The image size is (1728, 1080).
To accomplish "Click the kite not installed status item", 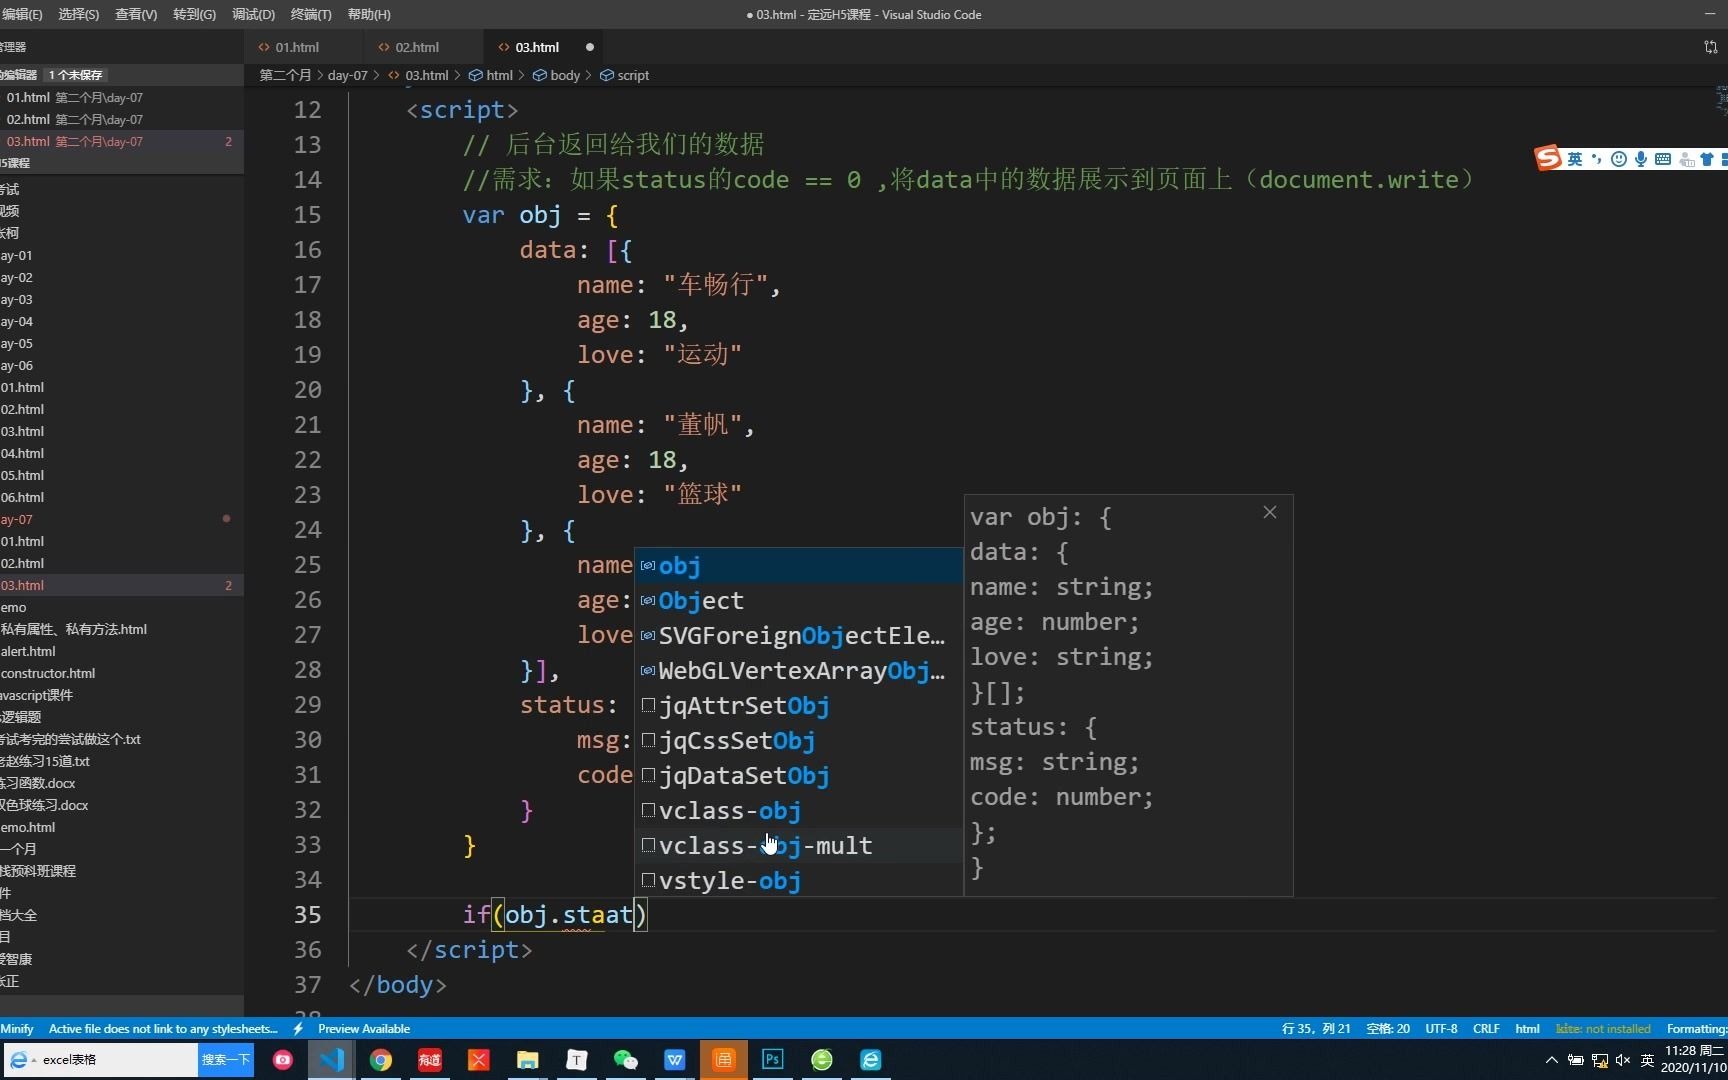I will [1602, 1028].
